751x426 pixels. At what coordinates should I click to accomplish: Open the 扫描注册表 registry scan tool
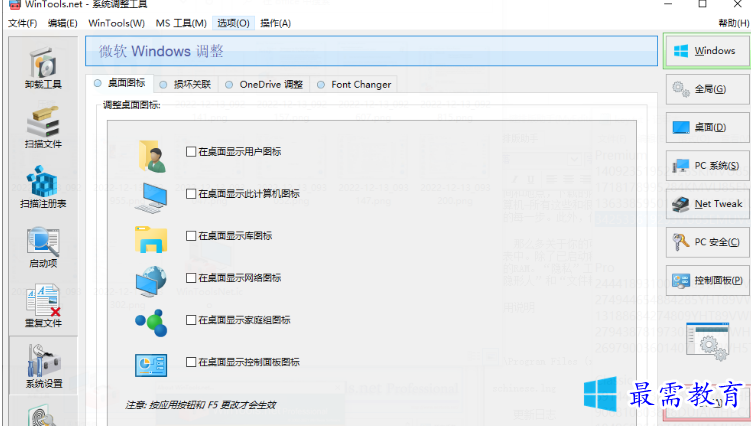point(43,187)
